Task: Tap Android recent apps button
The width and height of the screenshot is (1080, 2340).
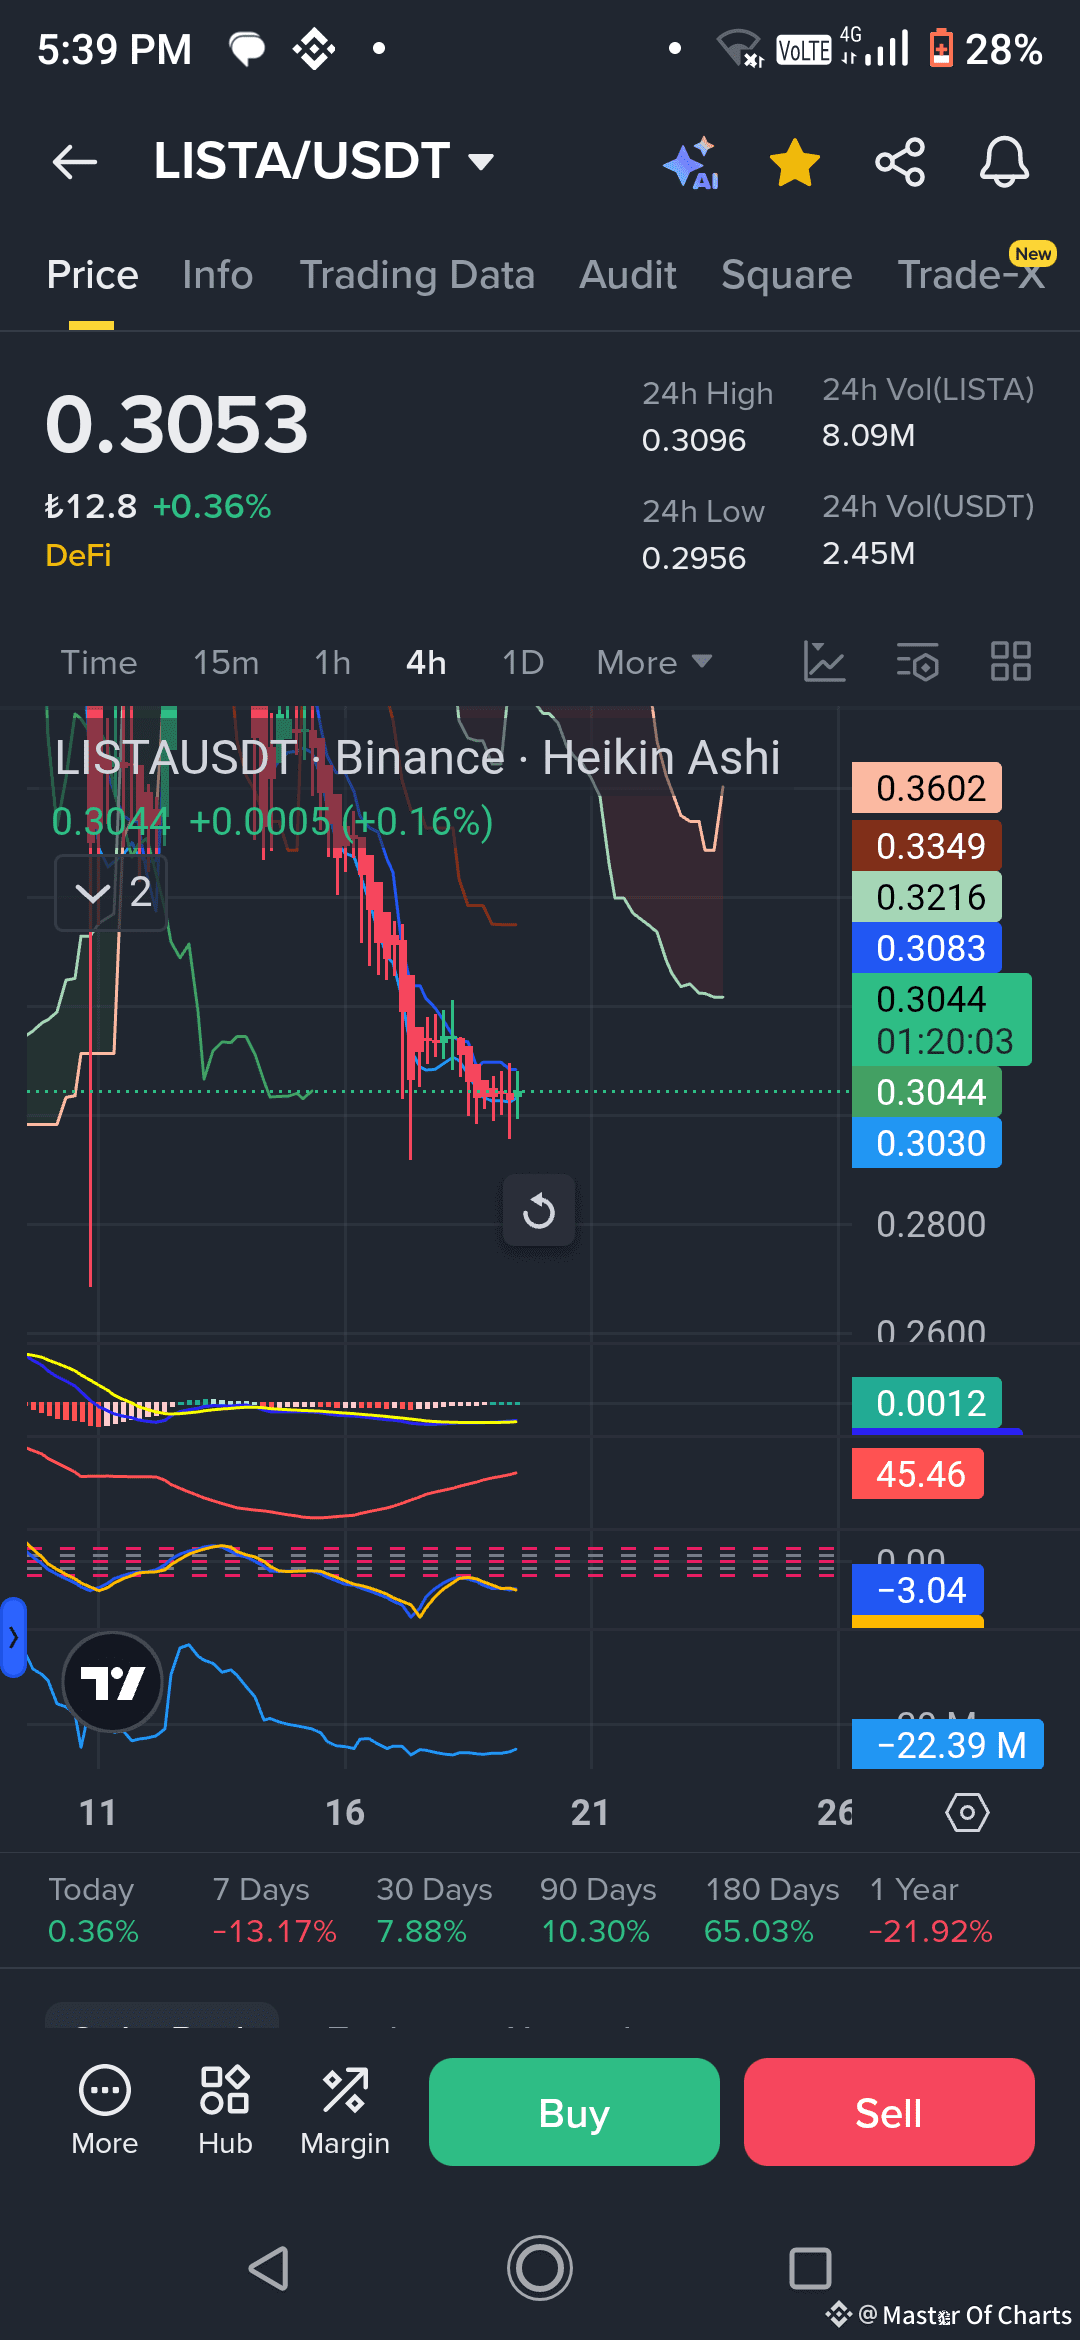Action: pyautogui.click(x=810, y=2268)
